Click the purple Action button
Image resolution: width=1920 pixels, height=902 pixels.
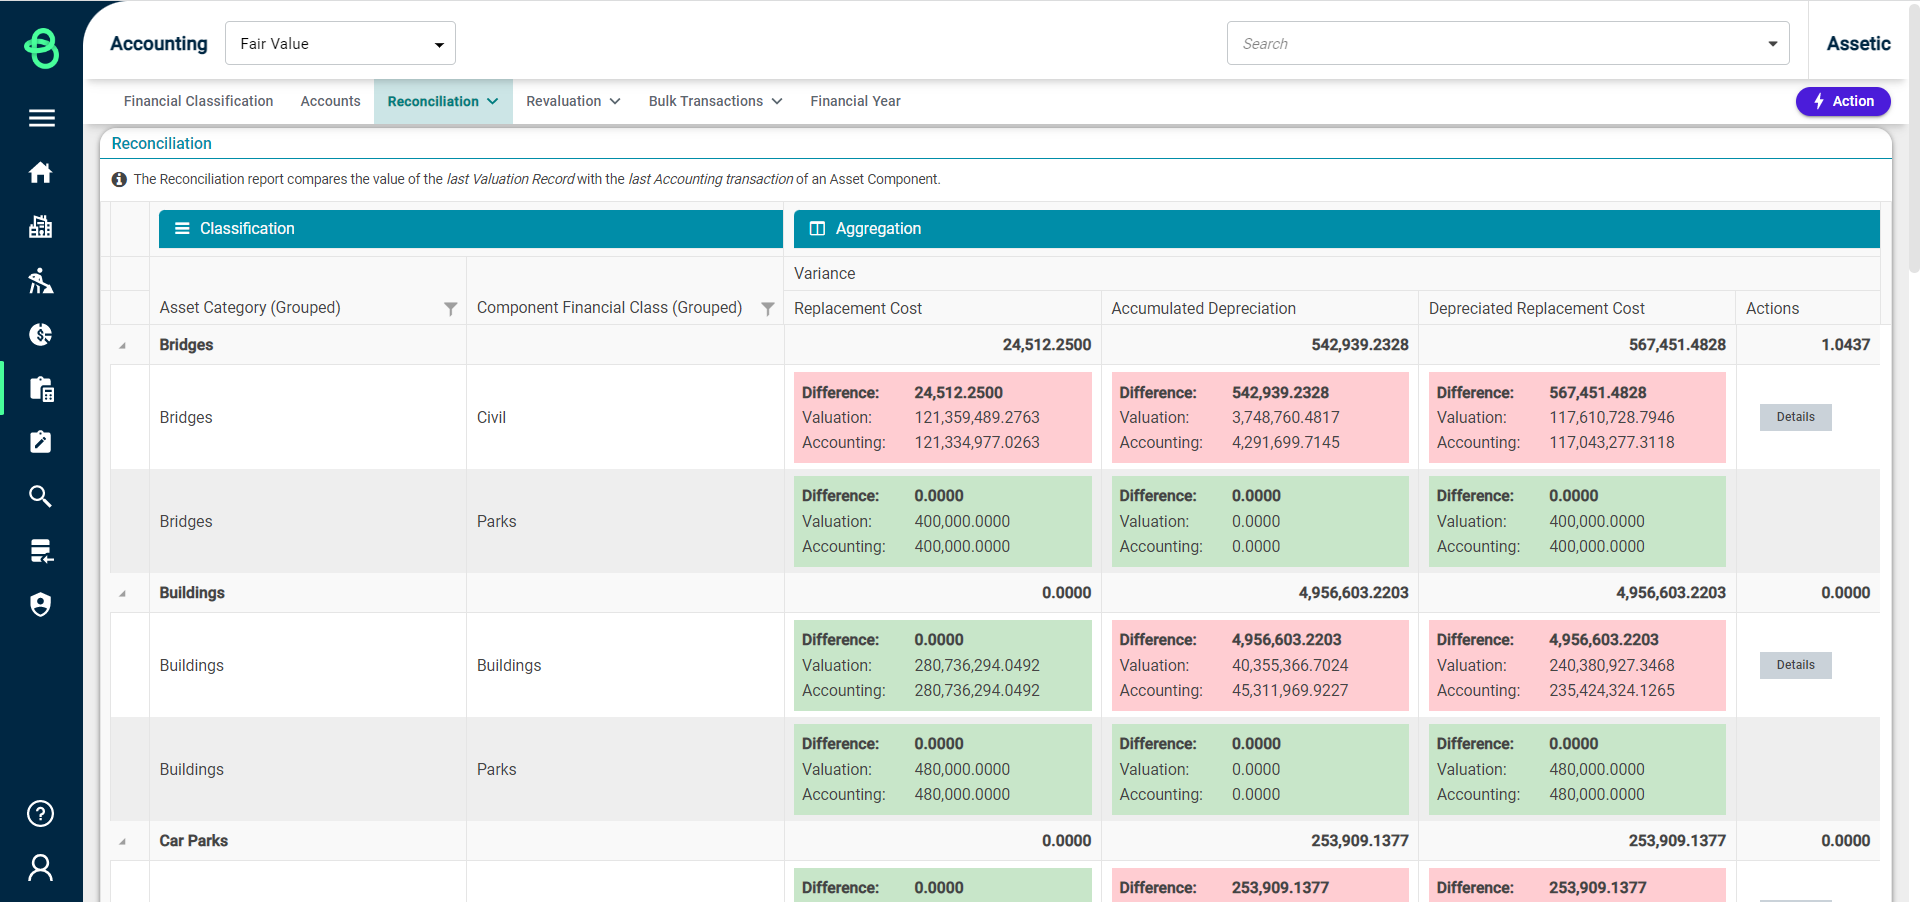(x=1842, y=102)
